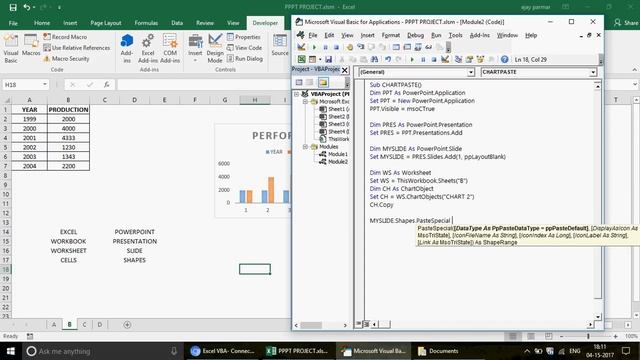Click Toggle Folders icon in Project pane

point(323,82)
